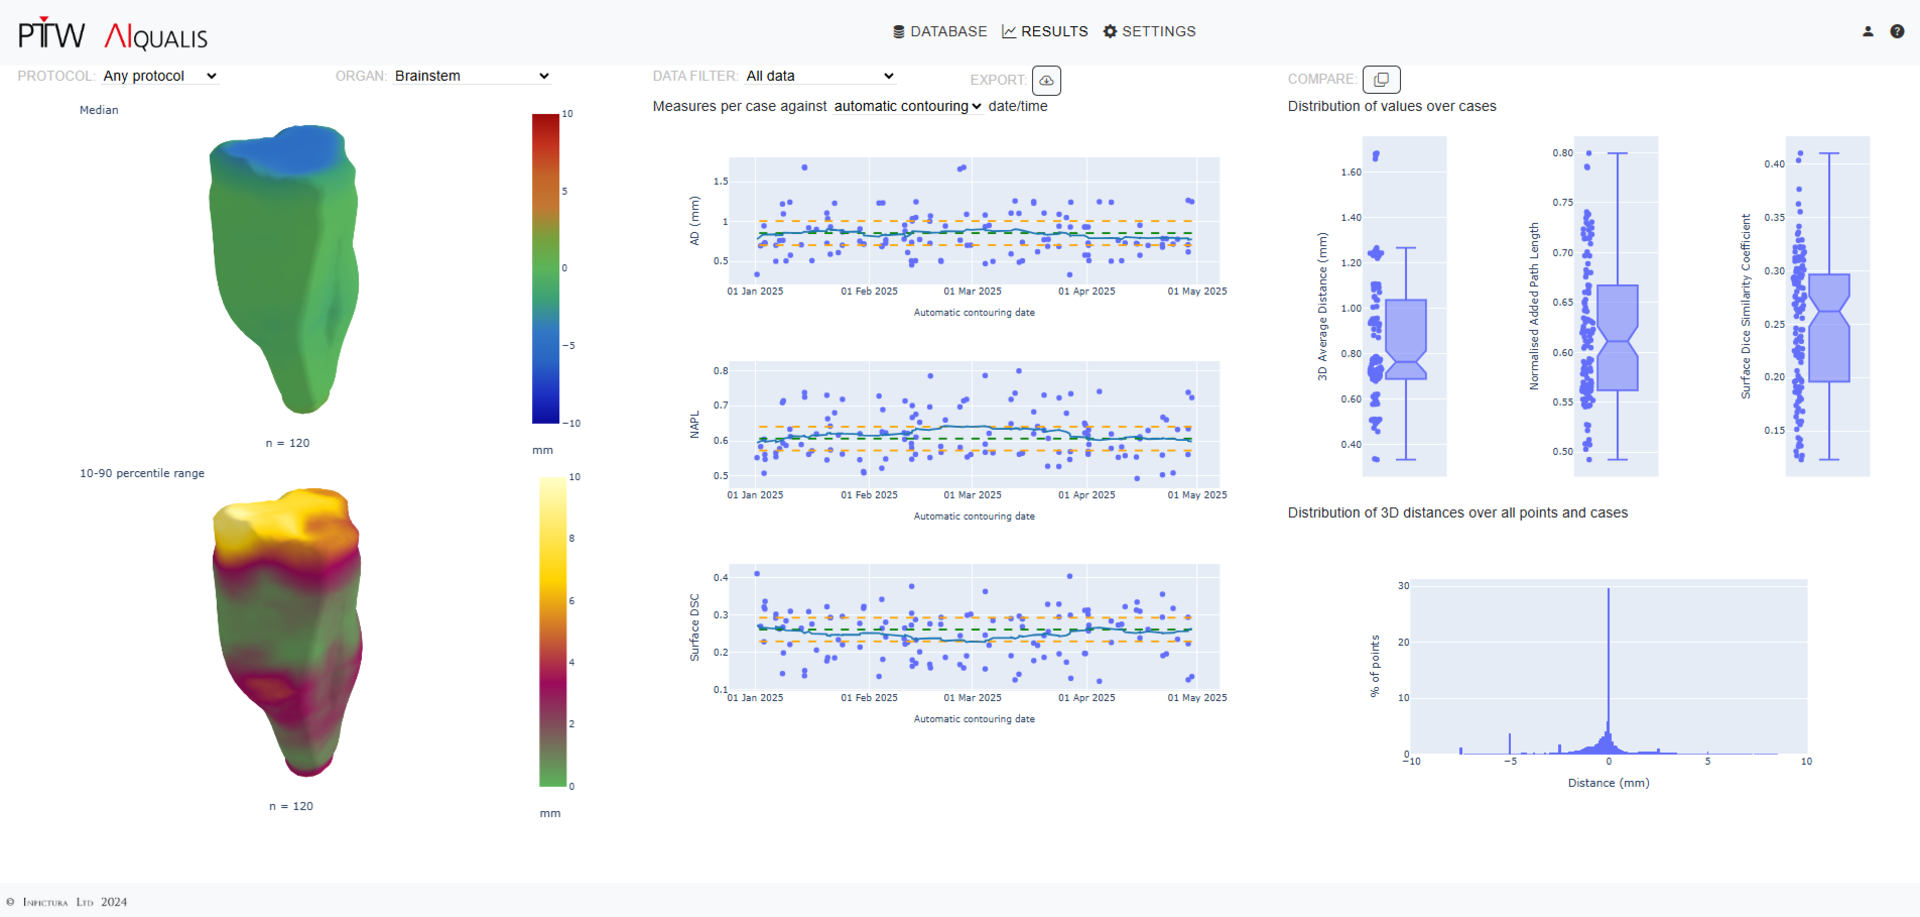Click the PTW AIQUALIS logo

click(x=113, y=35)
